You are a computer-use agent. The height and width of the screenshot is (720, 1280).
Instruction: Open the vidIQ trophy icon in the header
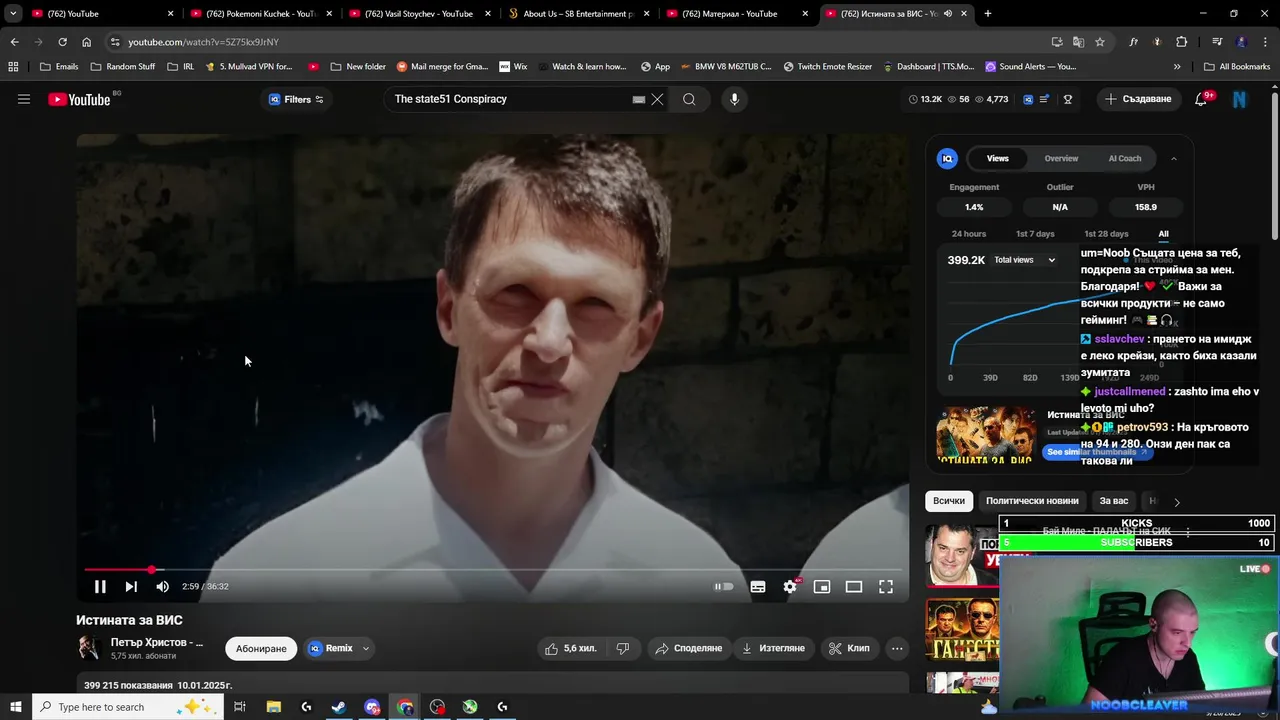1068,99
